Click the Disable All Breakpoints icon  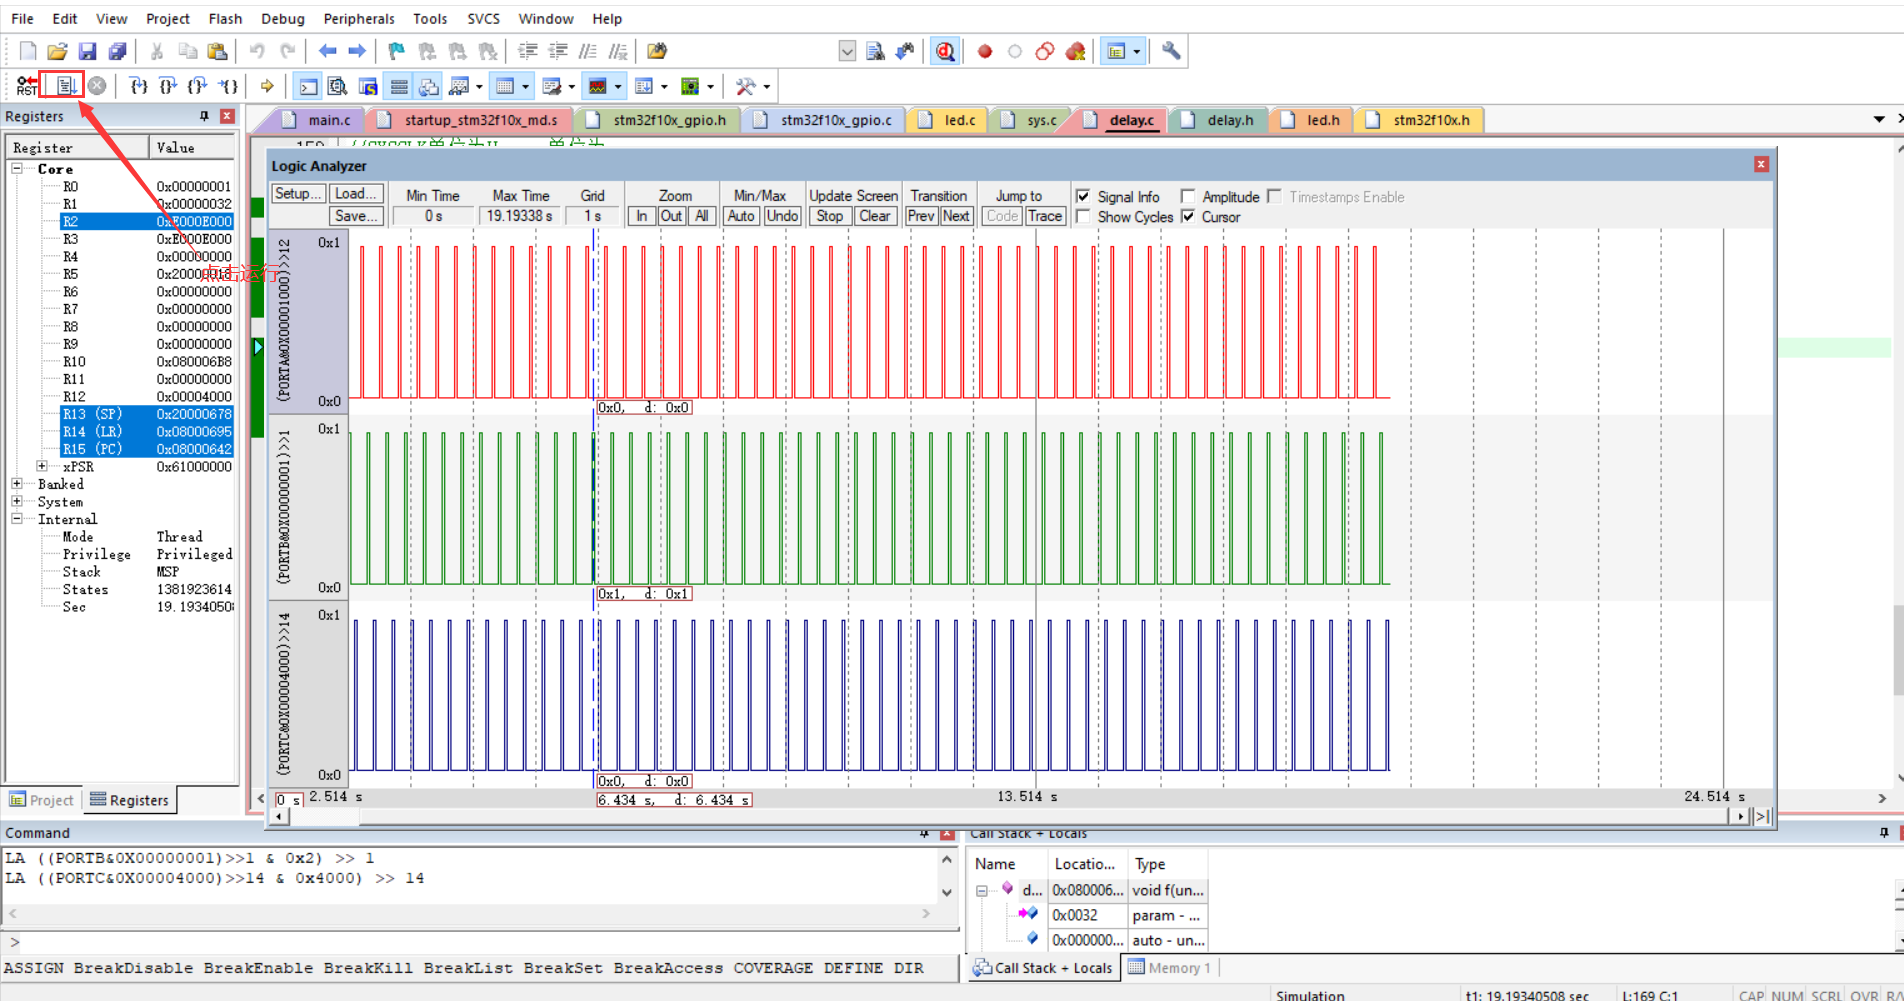tap(1045, 51)
